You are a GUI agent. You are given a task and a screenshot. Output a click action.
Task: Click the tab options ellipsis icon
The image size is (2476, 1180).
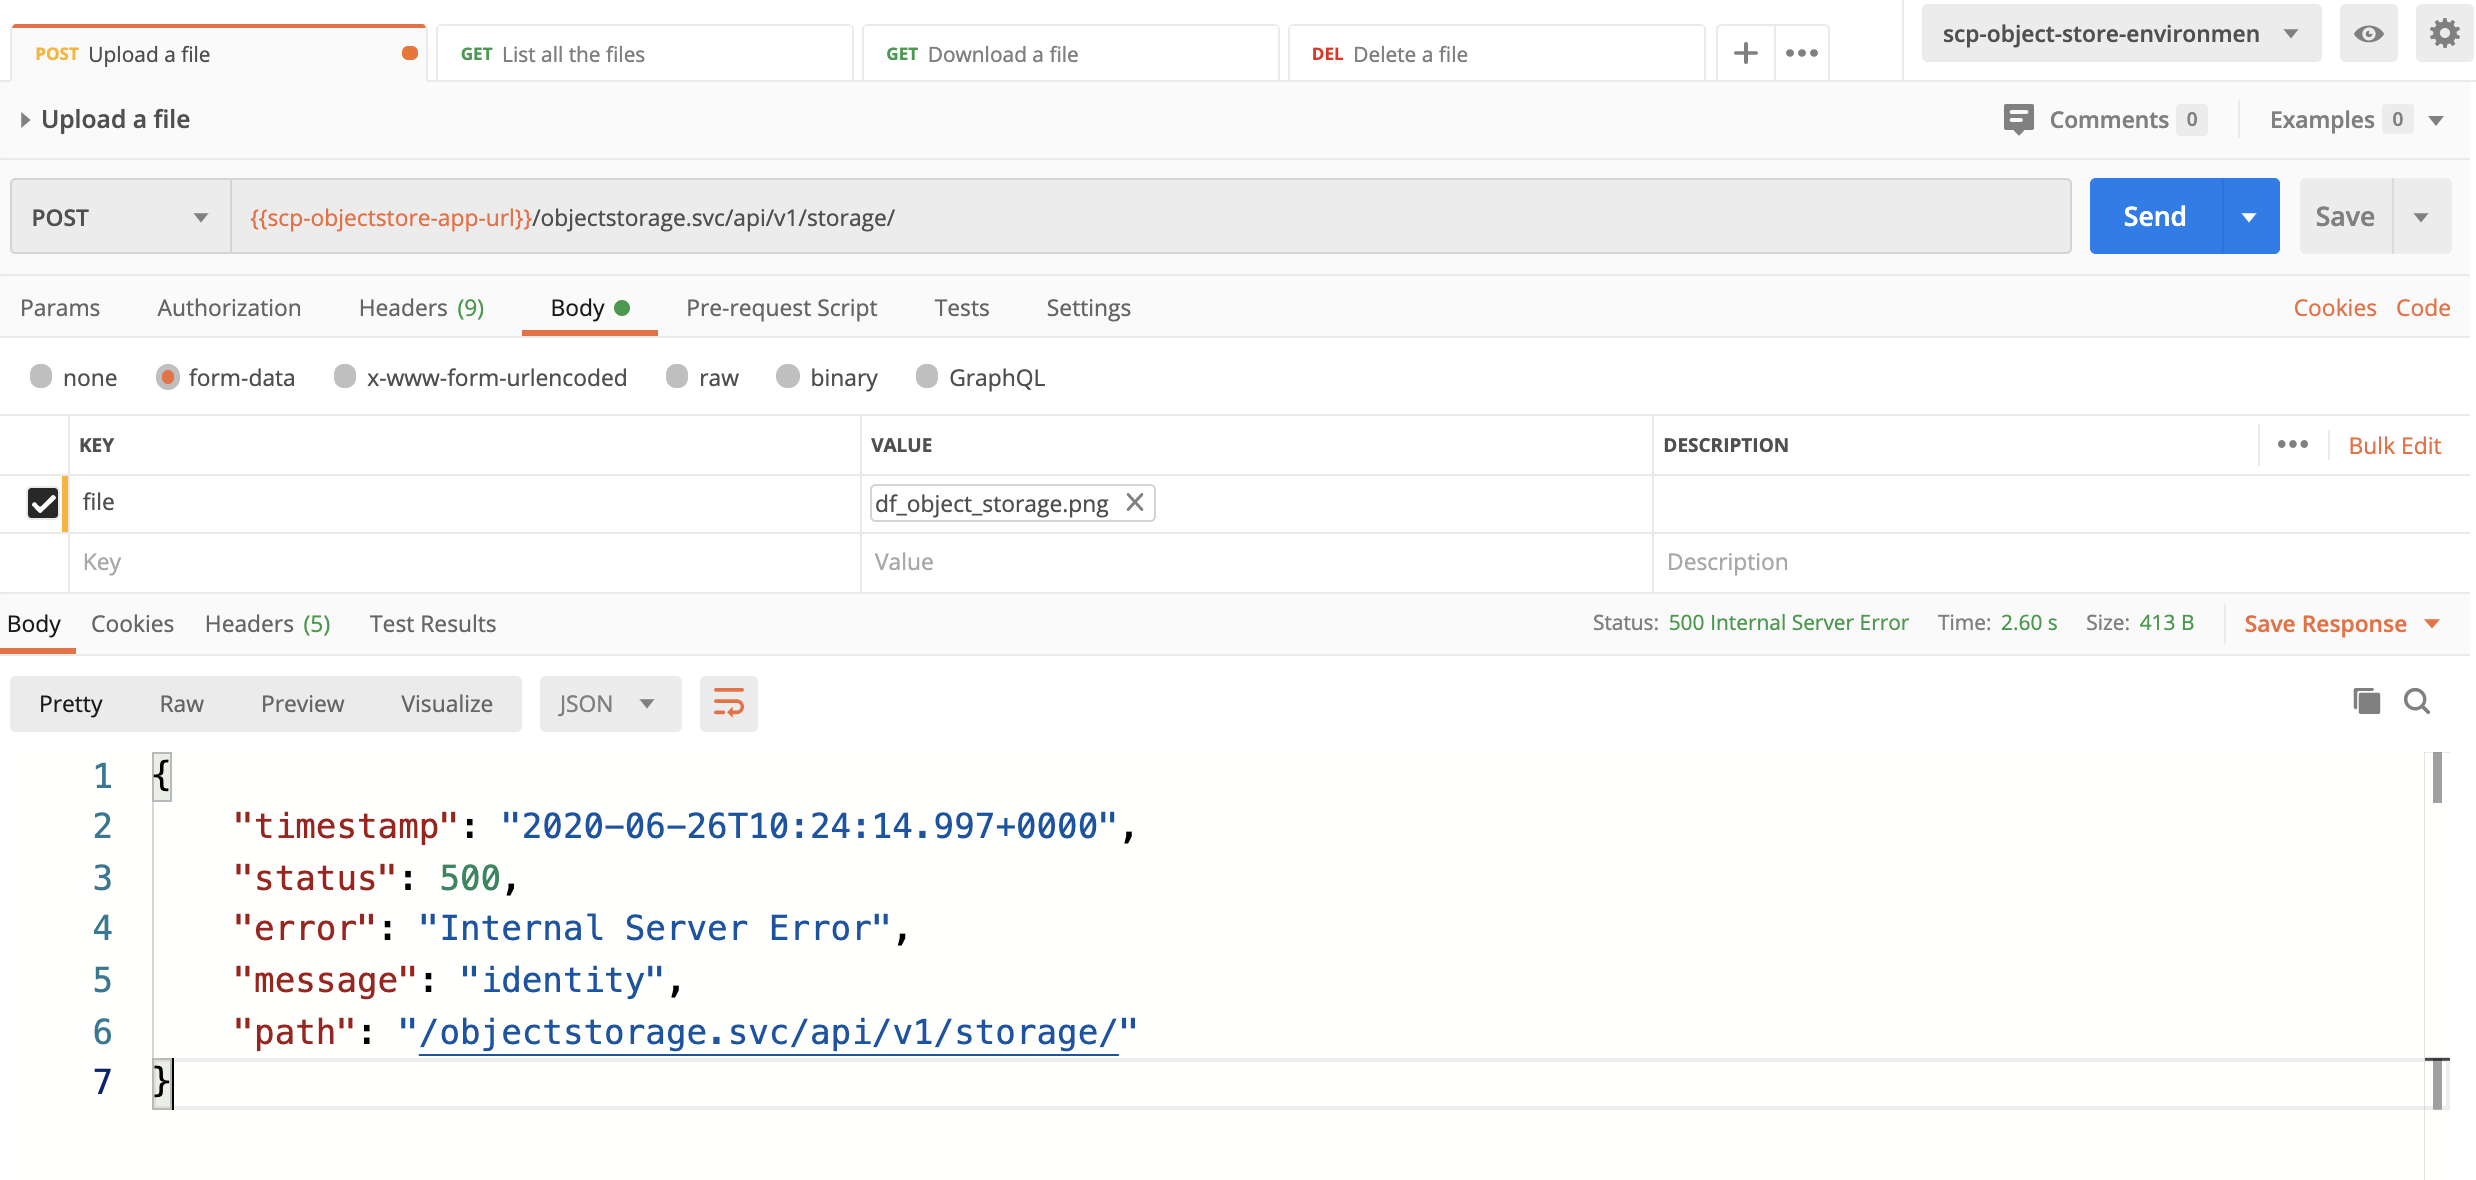(1802, 53)
